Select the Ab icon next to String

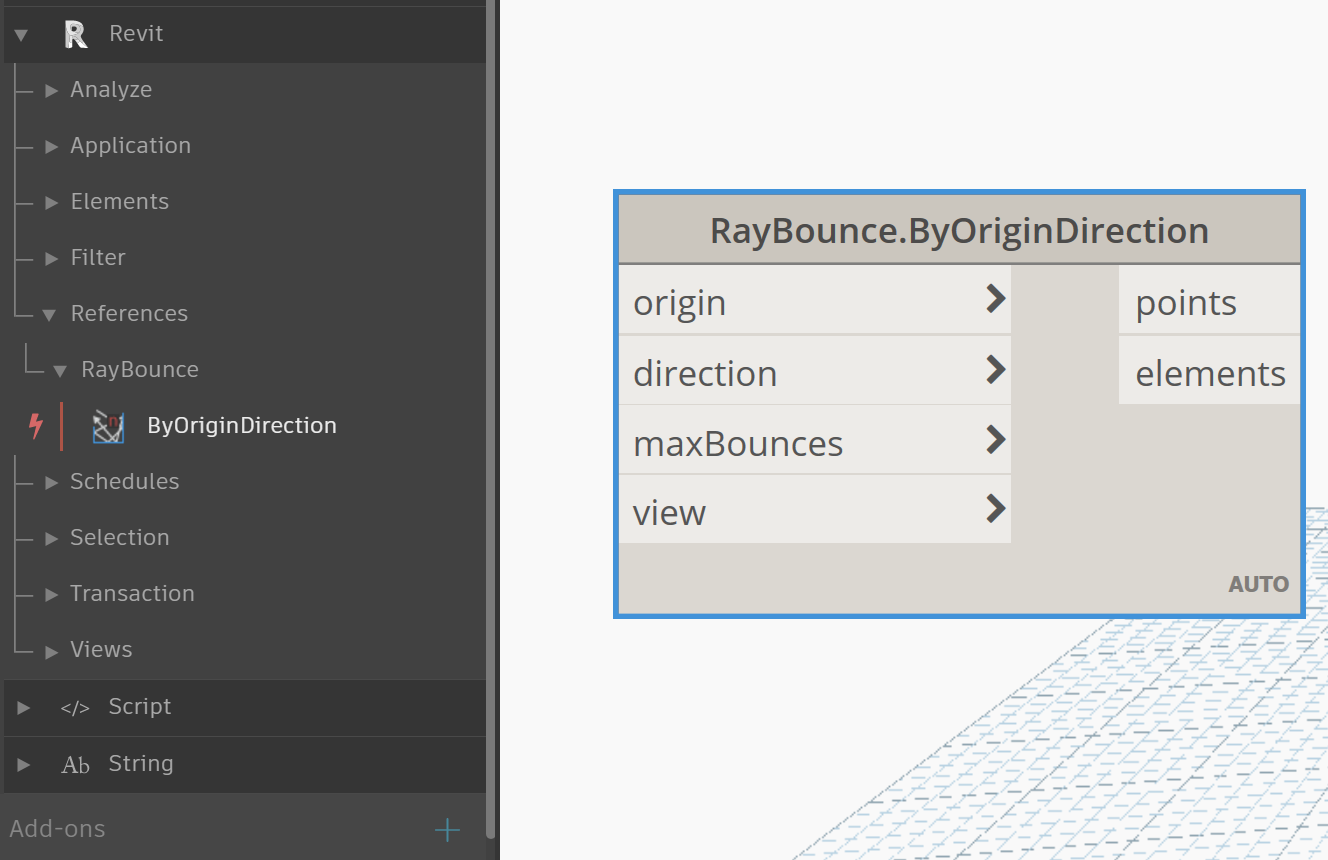click(x=75, y=764)
